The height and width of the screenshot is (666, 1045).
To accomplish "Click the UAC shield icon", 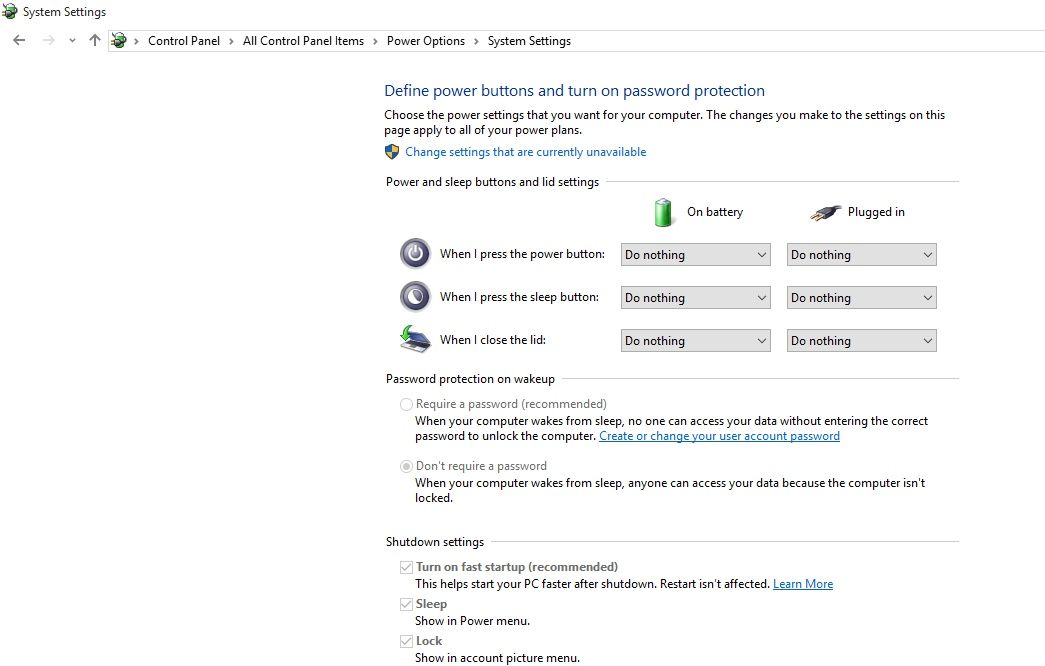I will 392,152.
